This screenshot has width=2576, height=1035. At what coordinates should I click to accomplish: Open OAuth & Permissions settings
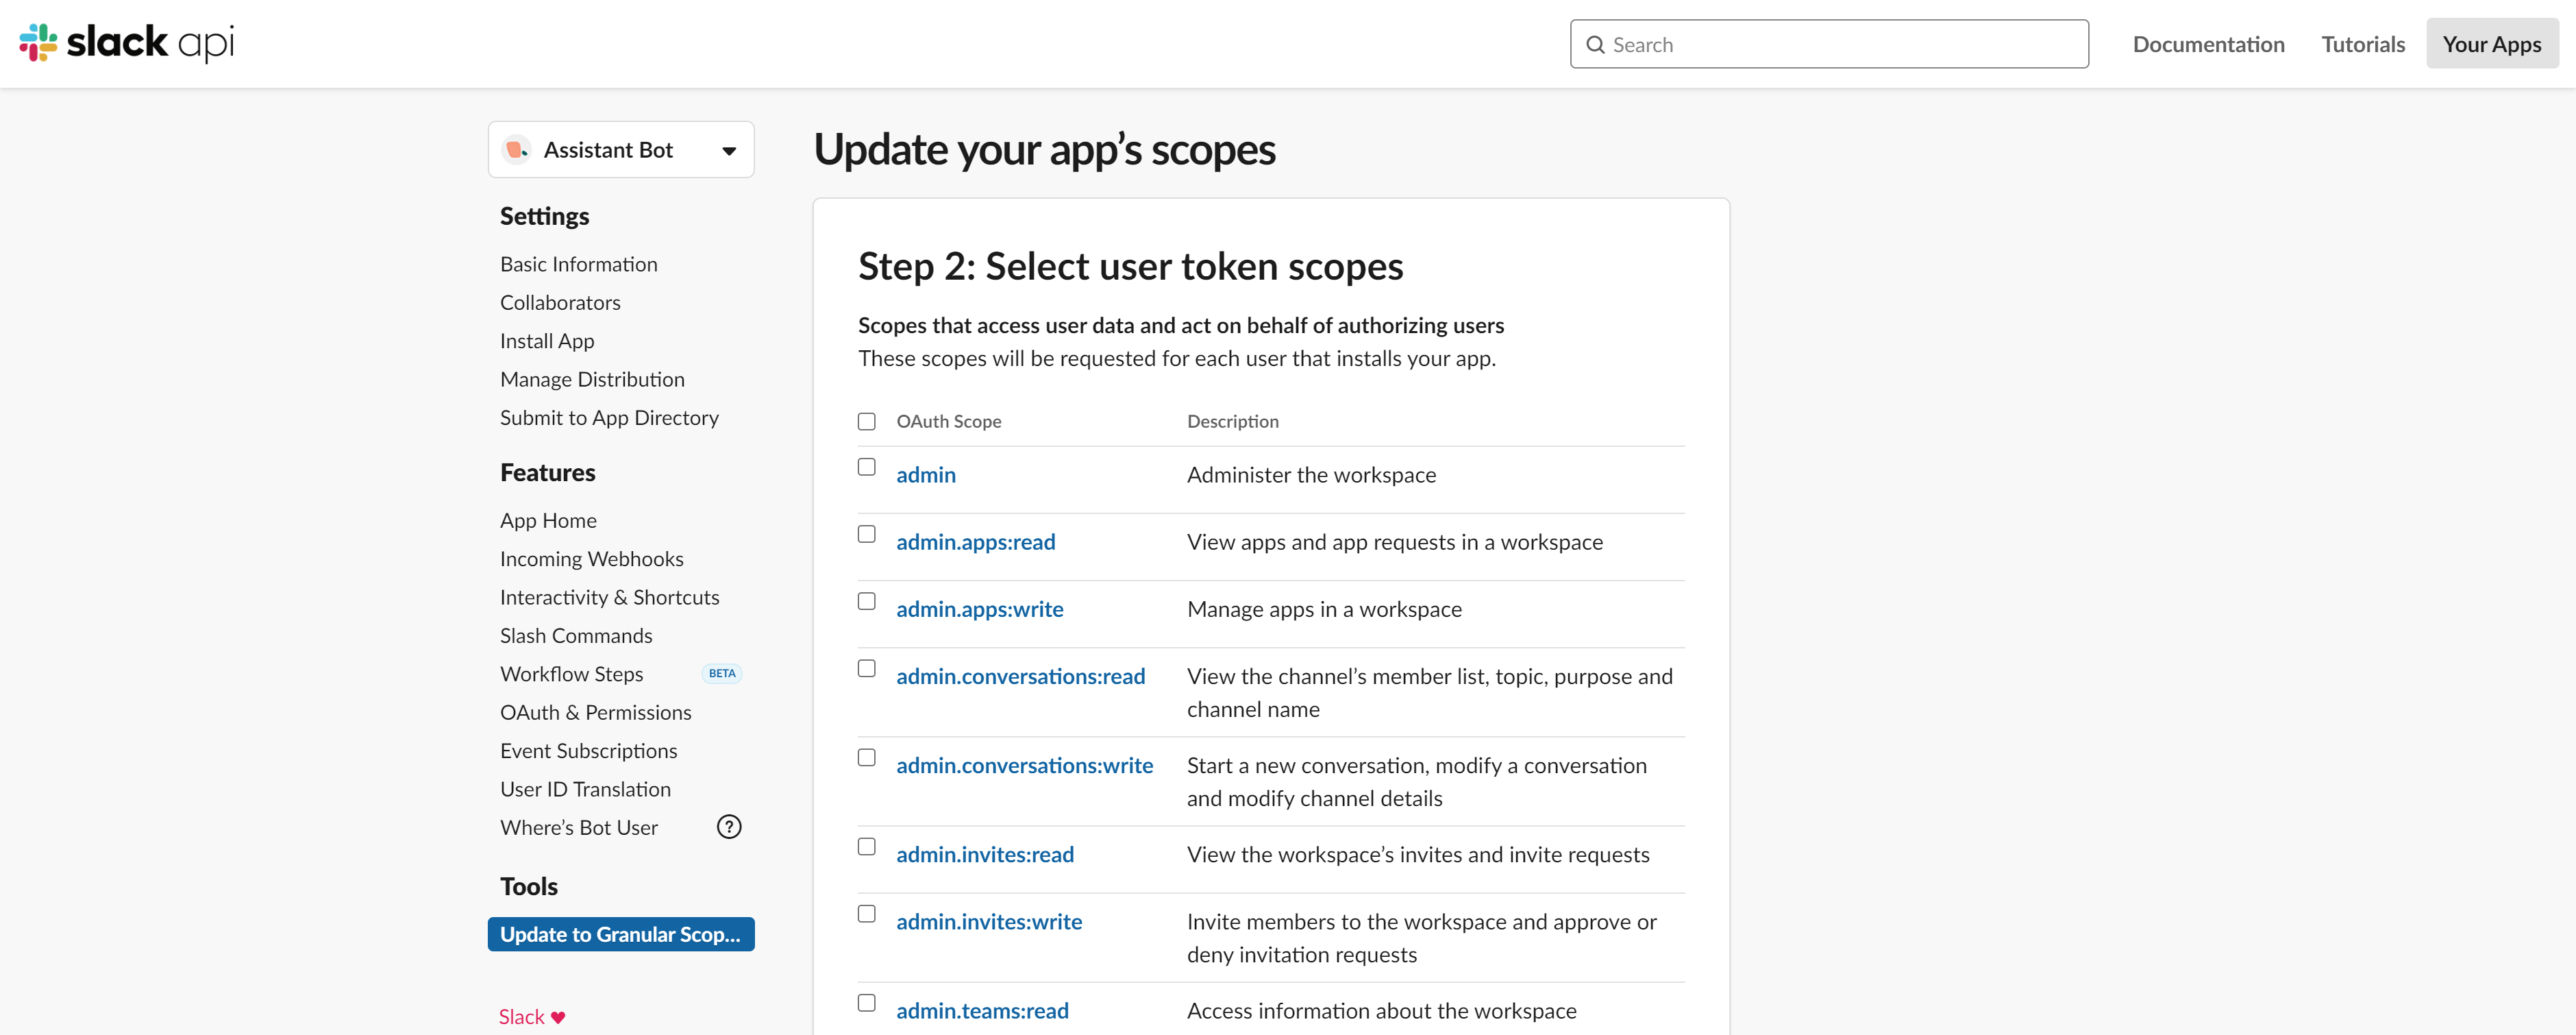point(595,712)
